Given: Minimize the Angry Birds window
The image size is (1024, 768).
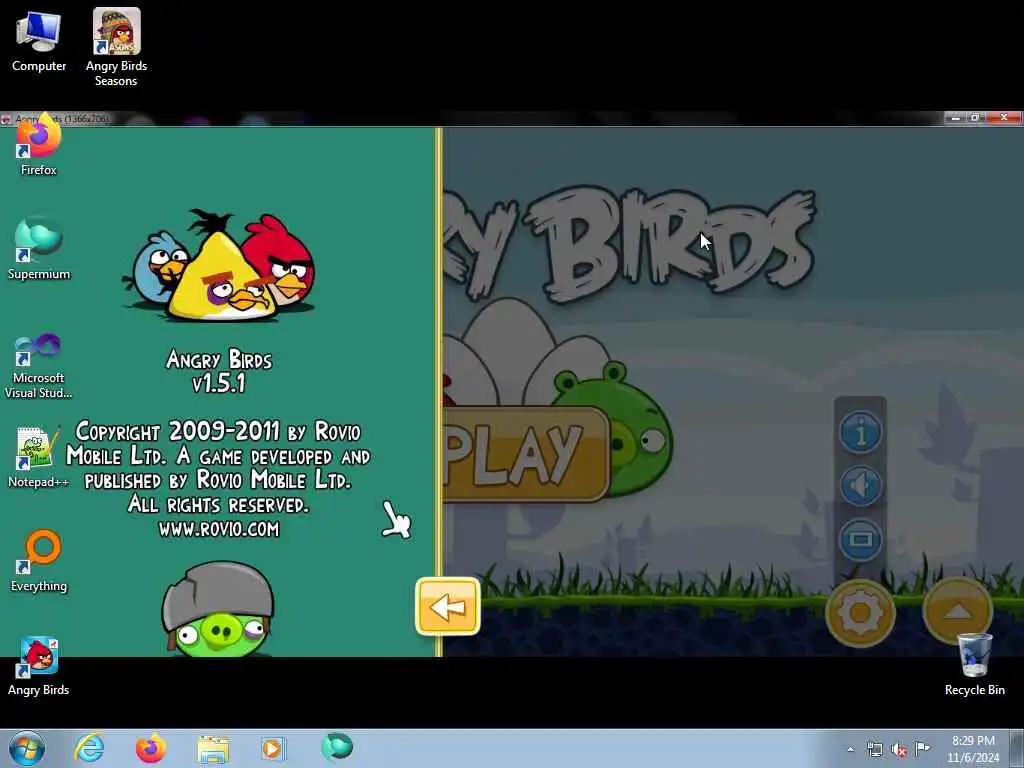Looking at the screenshot, I should tap(955, 118).
